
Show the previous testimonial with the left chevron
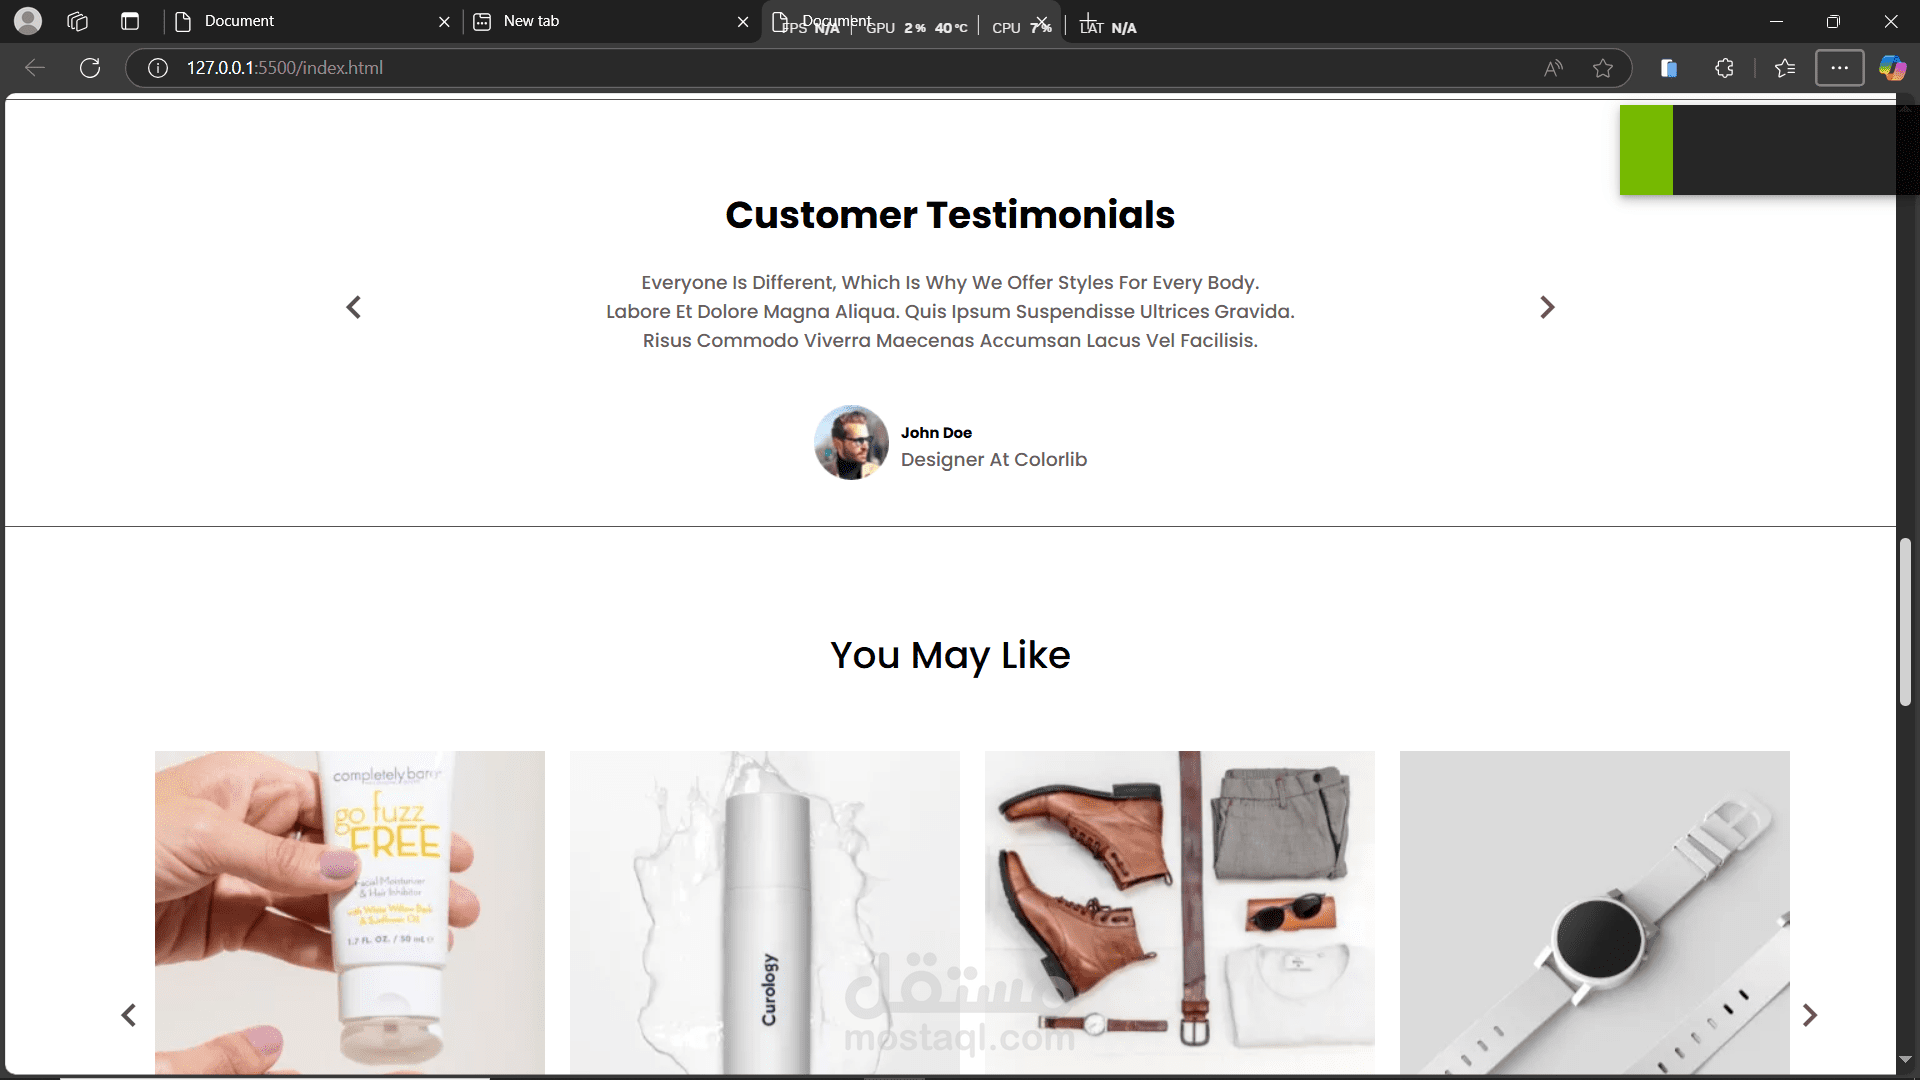tap(353, 307)
